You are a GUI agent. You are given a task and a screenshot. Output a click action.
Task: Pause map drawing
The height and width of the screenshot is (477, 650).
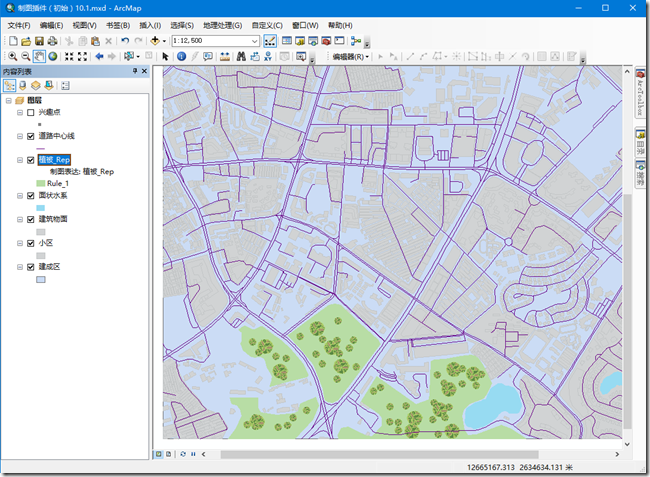coord(193,454)
